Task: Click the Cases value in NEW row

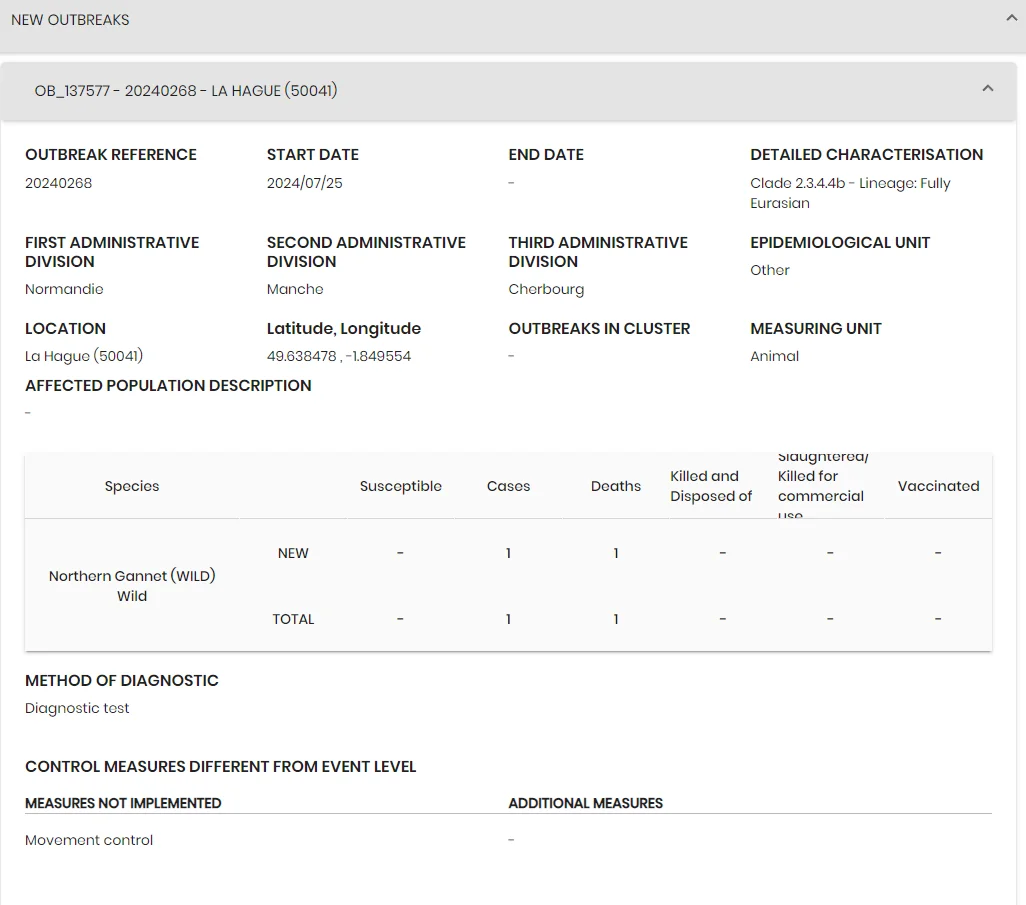Action: click(508, 553)
